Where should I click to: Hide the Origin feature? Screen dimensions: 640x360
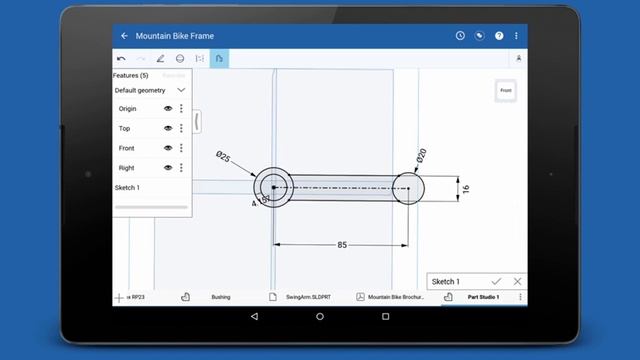(168, 109)
